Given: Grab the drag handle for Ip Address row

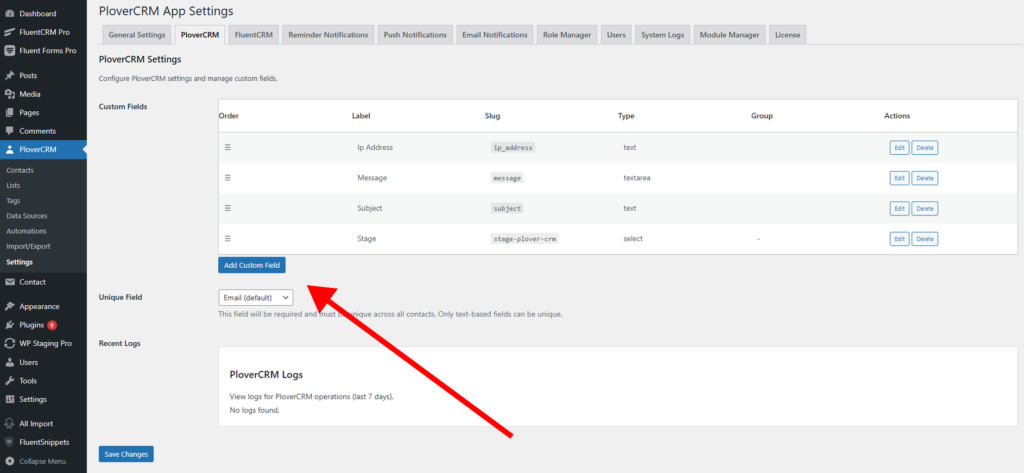Looking at the screenshot, I should pos(228,147).
